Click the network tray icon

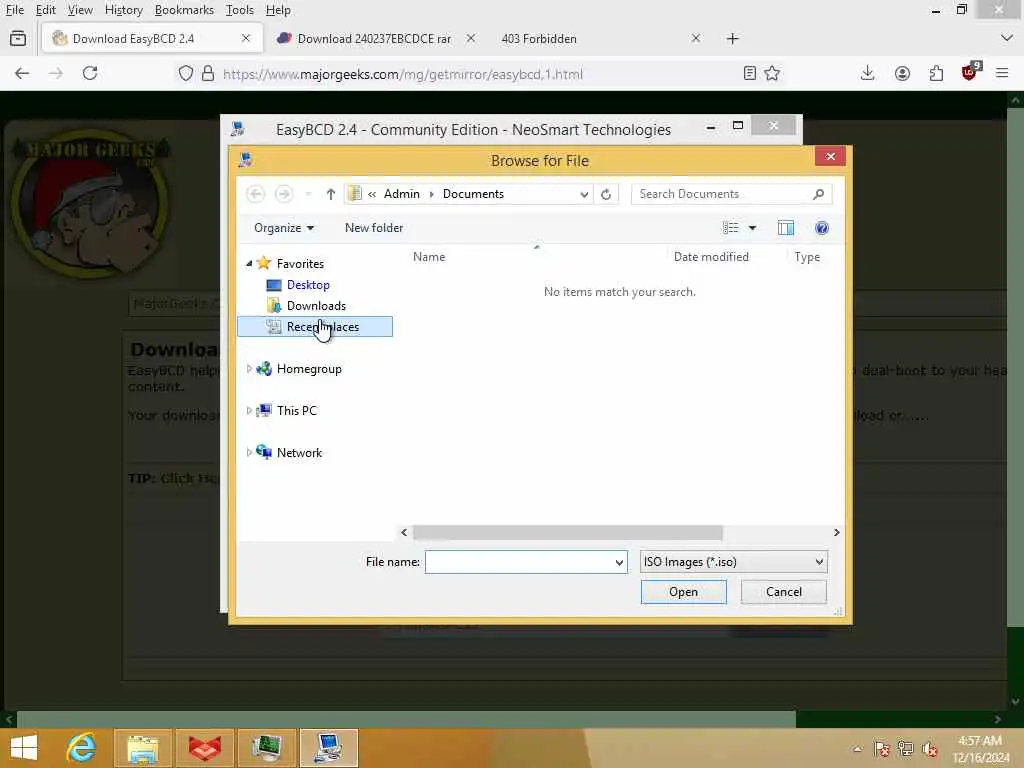(x=905, y=748)
